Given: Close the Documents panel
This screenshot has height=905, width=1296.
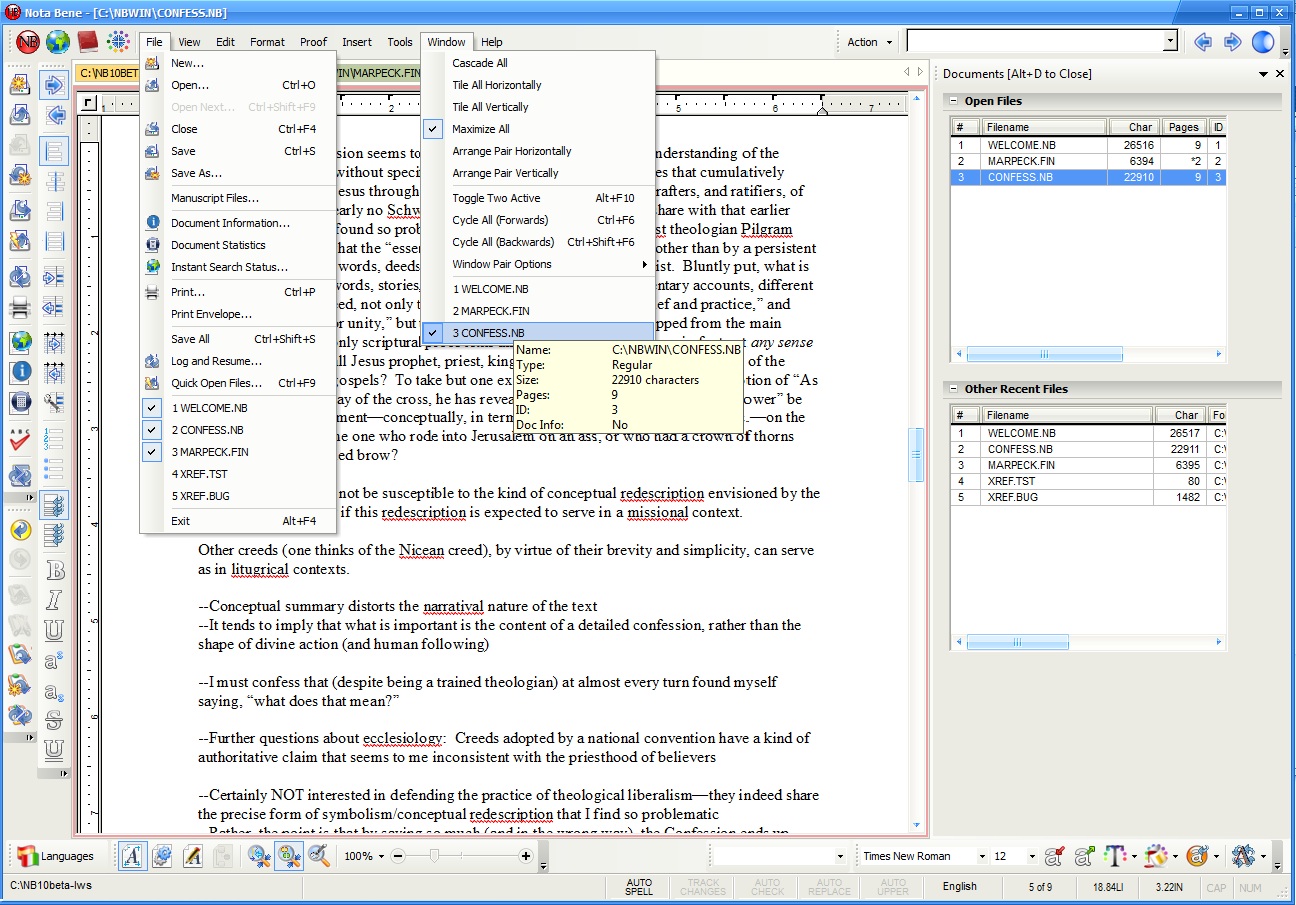Looking at the screenshot, I should [1279, 74].
